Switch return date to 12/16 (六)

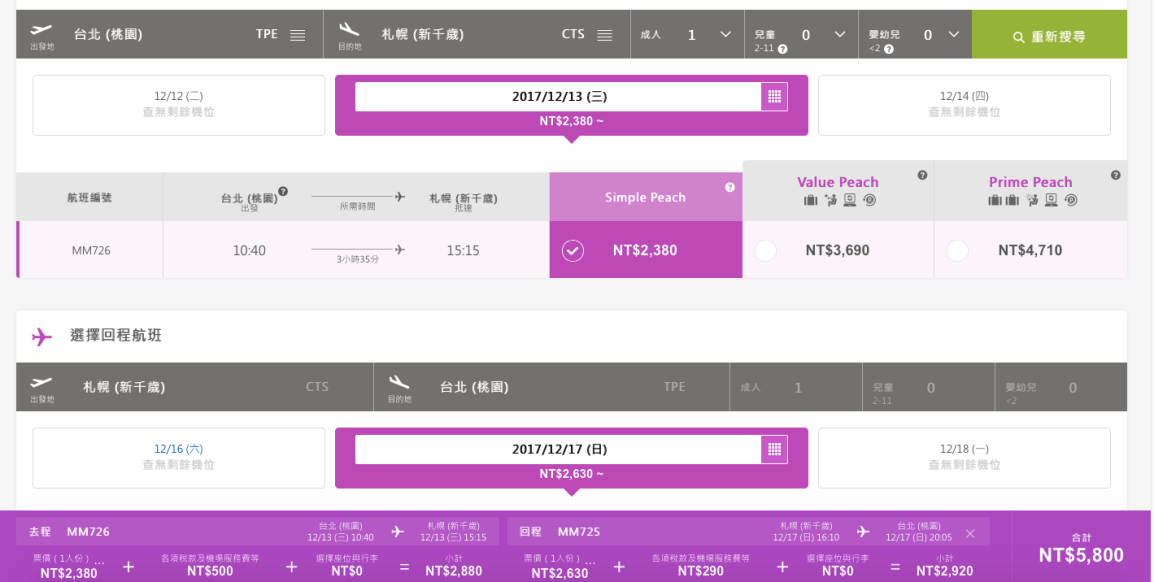coord(178,457)
